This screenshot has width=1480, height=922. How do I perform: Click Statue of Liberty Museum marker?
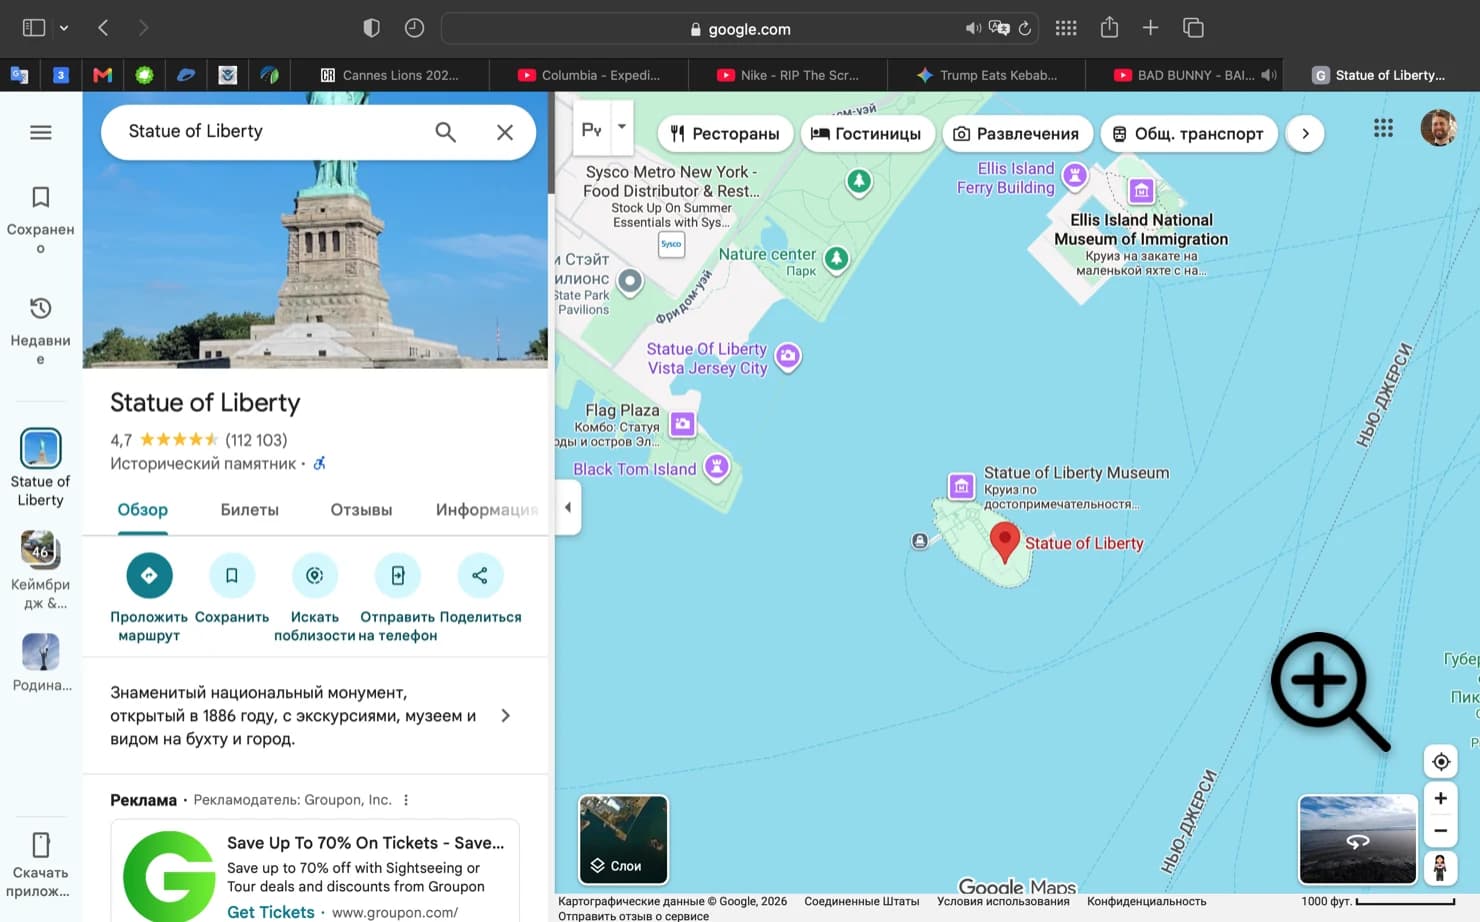point(961,486)
